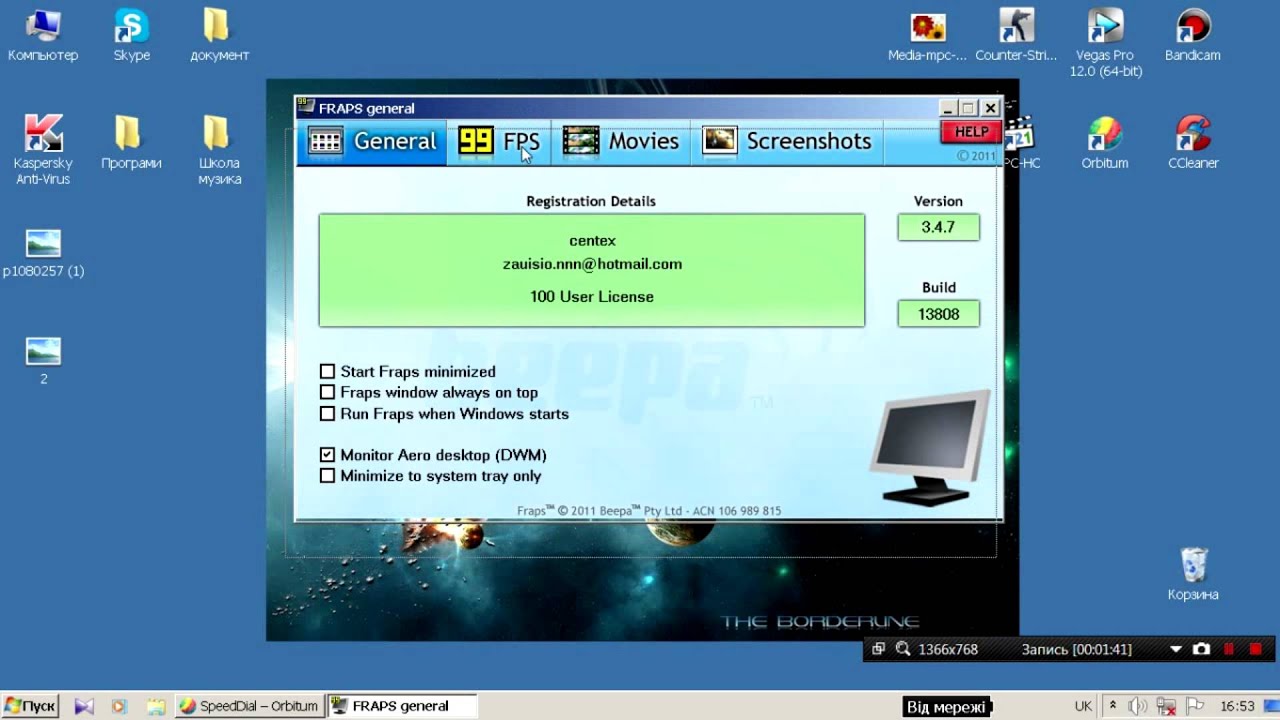Open the Пуск start menu

(30, 706)
